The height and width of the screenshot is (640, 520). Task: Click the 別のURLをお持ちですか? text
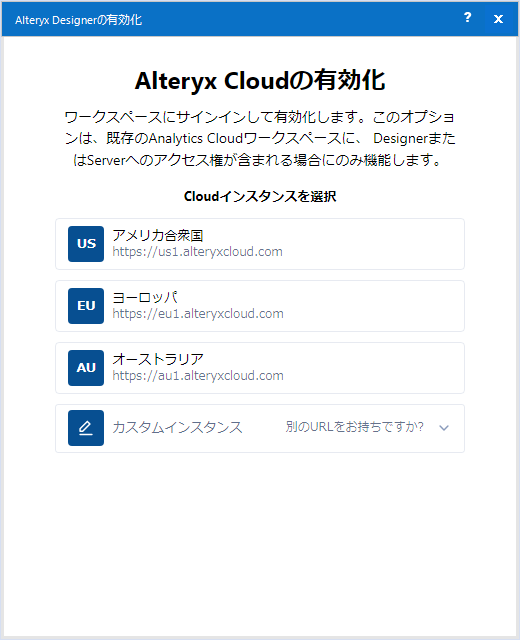click(354, 427)
